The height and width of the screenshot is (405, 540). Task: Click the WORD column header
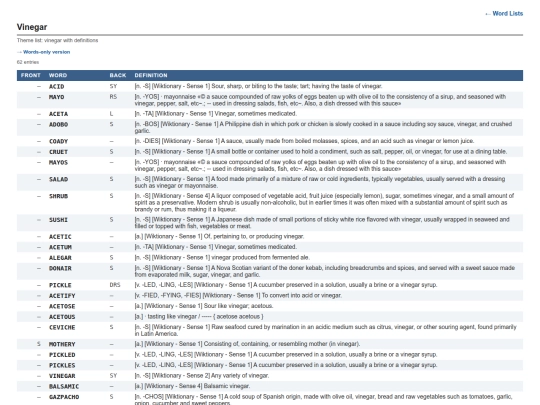coord(58,75)
